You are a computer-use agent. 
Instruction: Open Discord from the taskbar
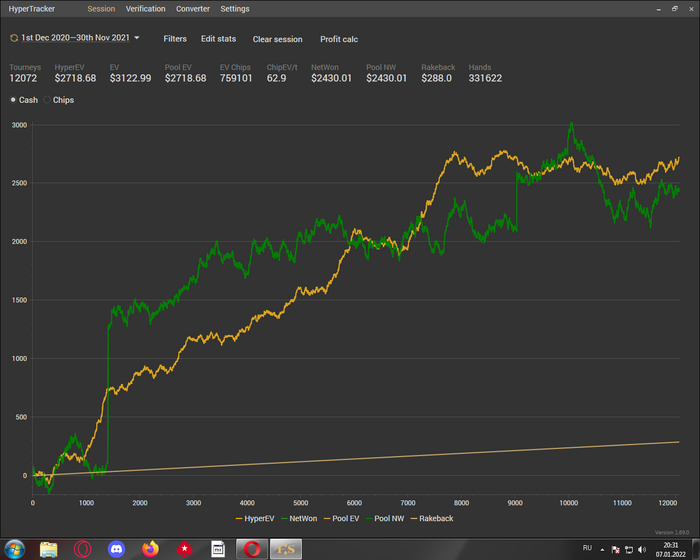(x=117, y=549)
